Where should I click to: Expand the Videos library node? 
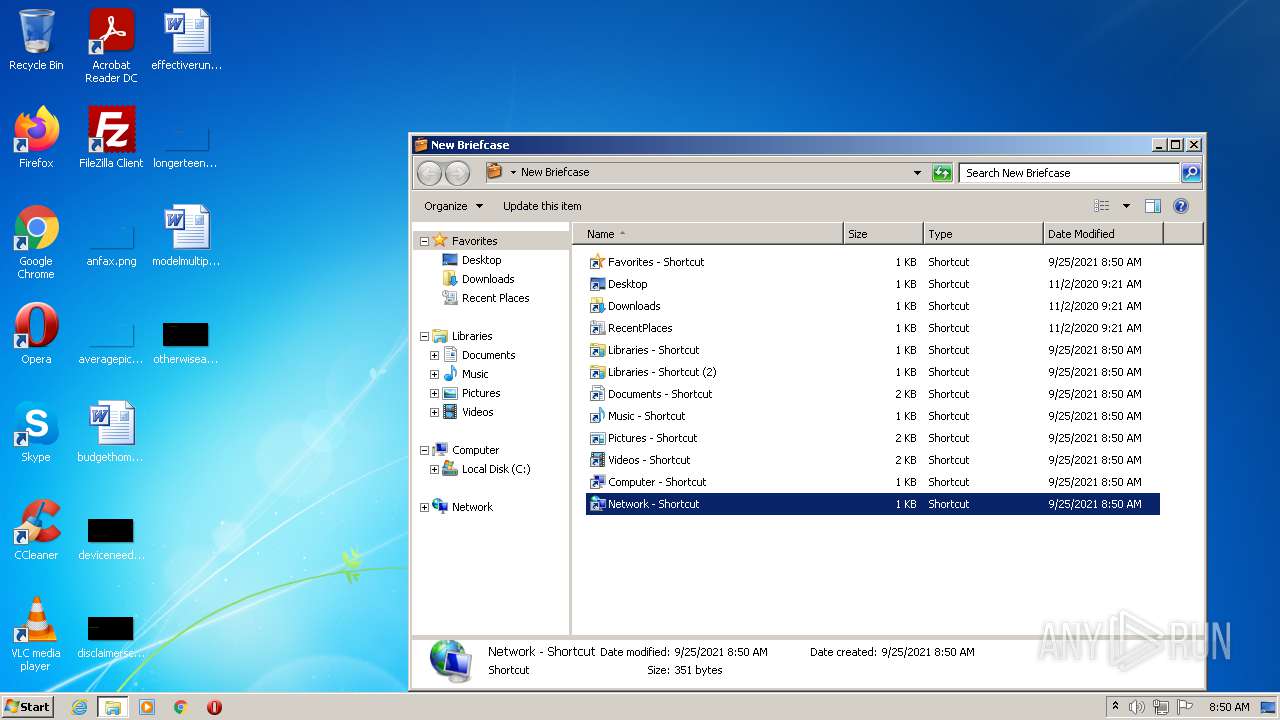(x=434, y=412)
